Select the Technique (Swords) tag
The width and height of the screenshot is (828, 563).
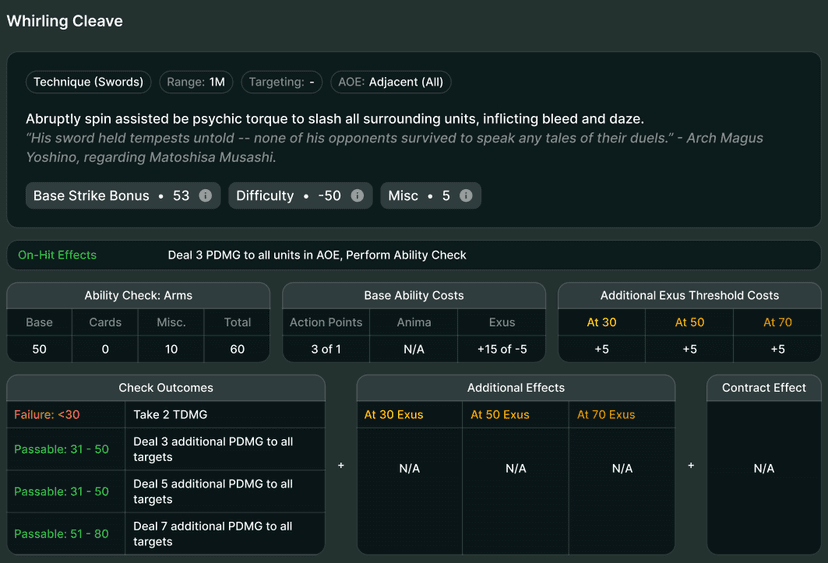point(88,82)
